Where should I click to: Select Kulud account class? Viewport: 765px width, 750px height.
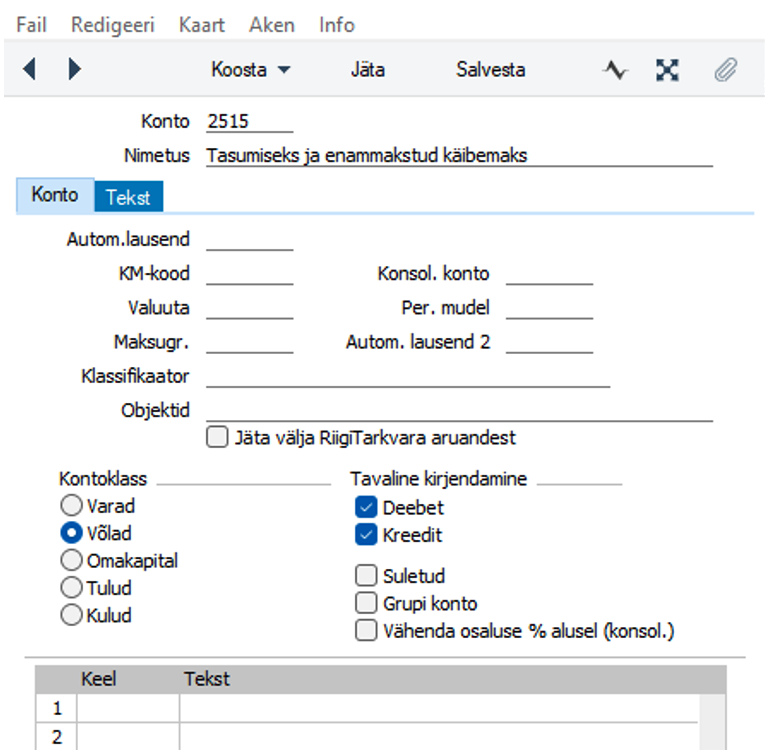[71, 615]
